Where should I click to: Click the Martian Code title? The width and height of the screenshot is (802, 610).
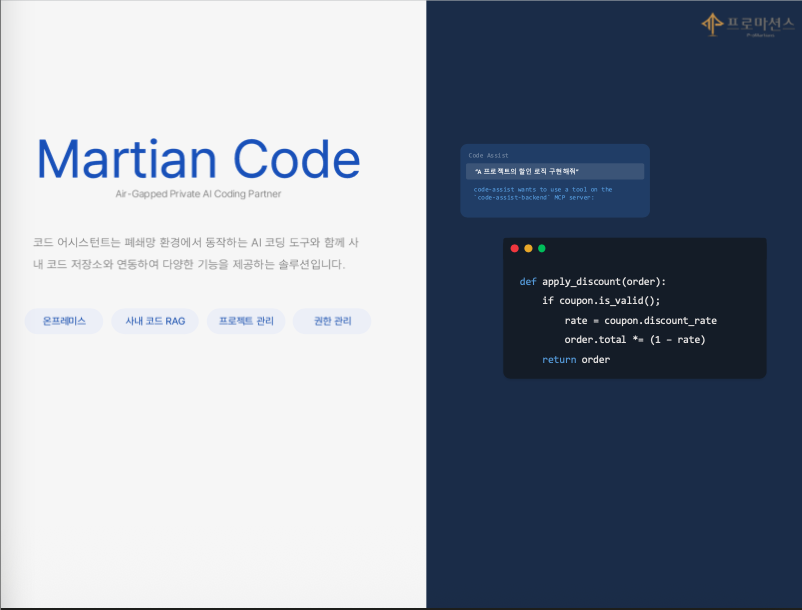coord(198,160)
